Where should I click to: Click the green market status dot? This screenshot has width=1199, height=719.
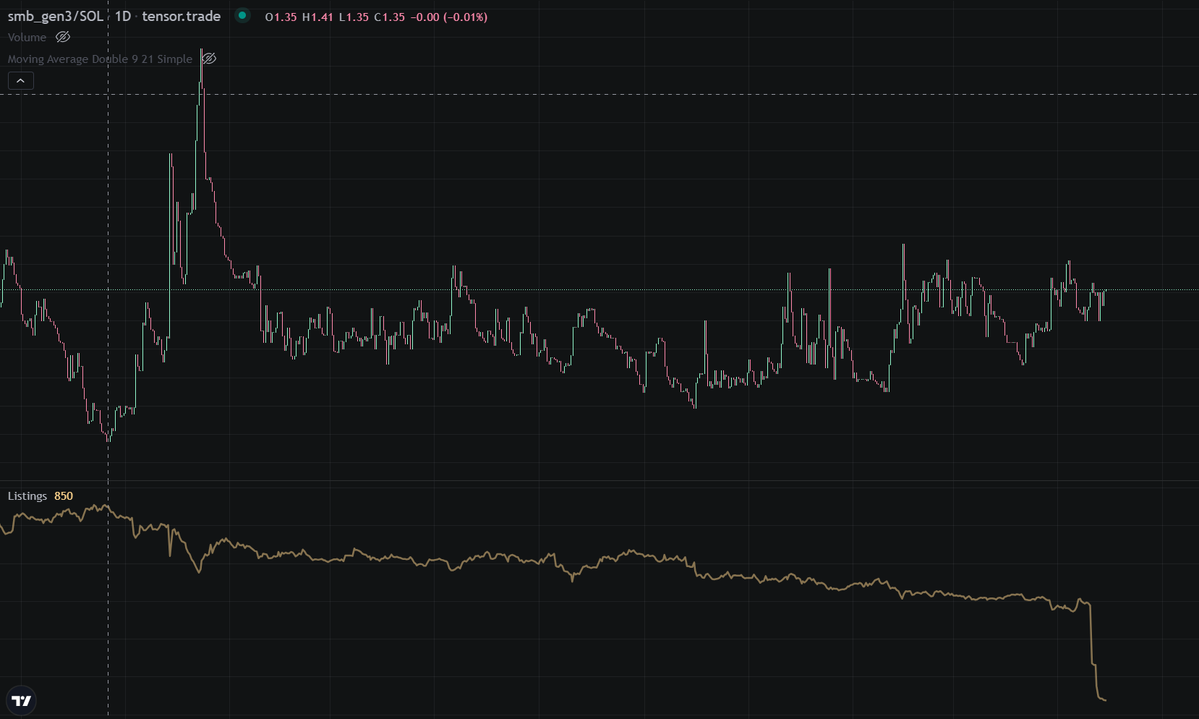tap(242, 15)
